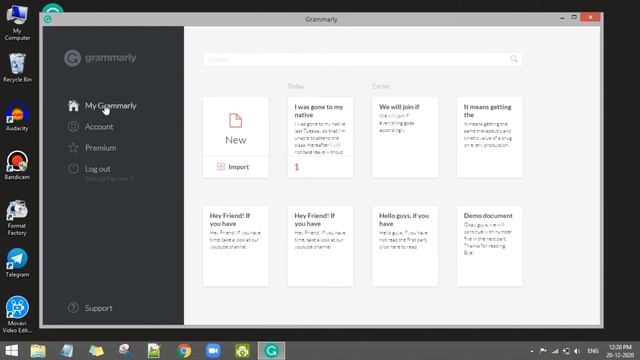Open Chrome from the taskbar

(x=184, y=351)
